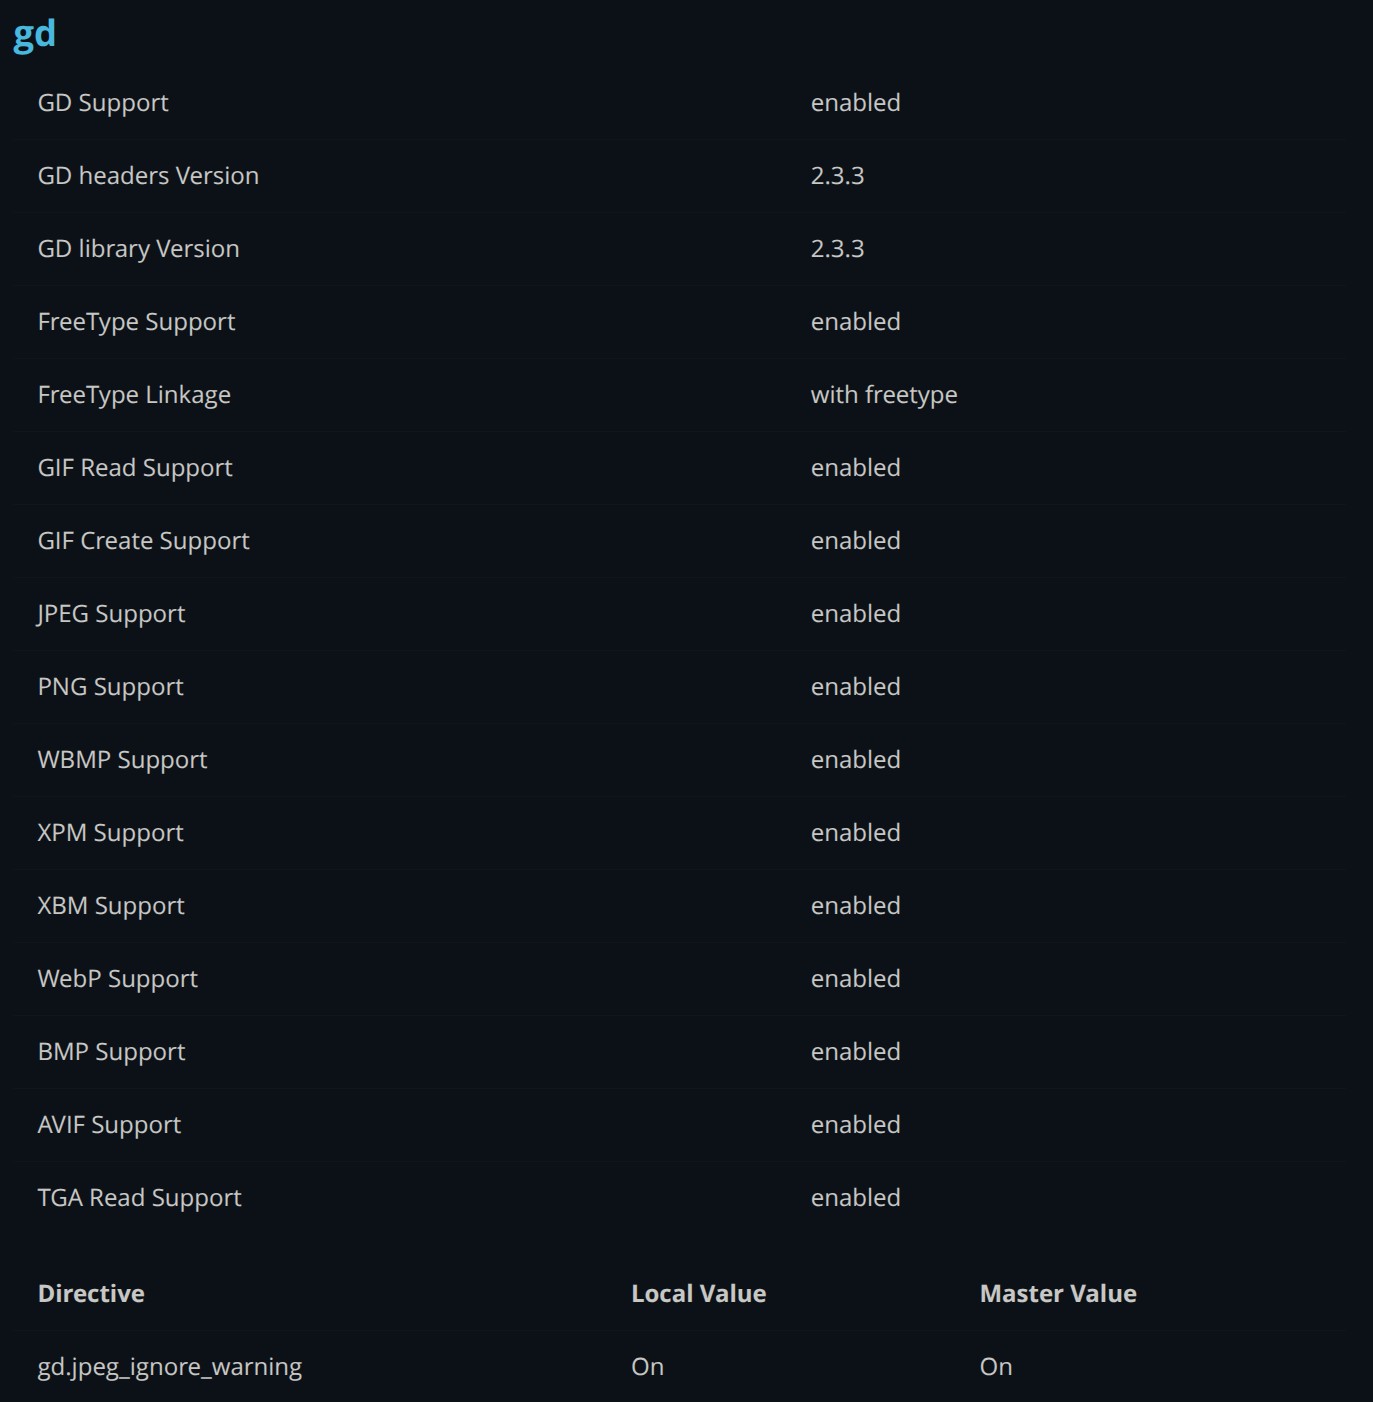Image resolution: width=1373 pixels, height=1402 pixels.
Task: Click the BMP Support enabled value
Action: pos(855,1052)
